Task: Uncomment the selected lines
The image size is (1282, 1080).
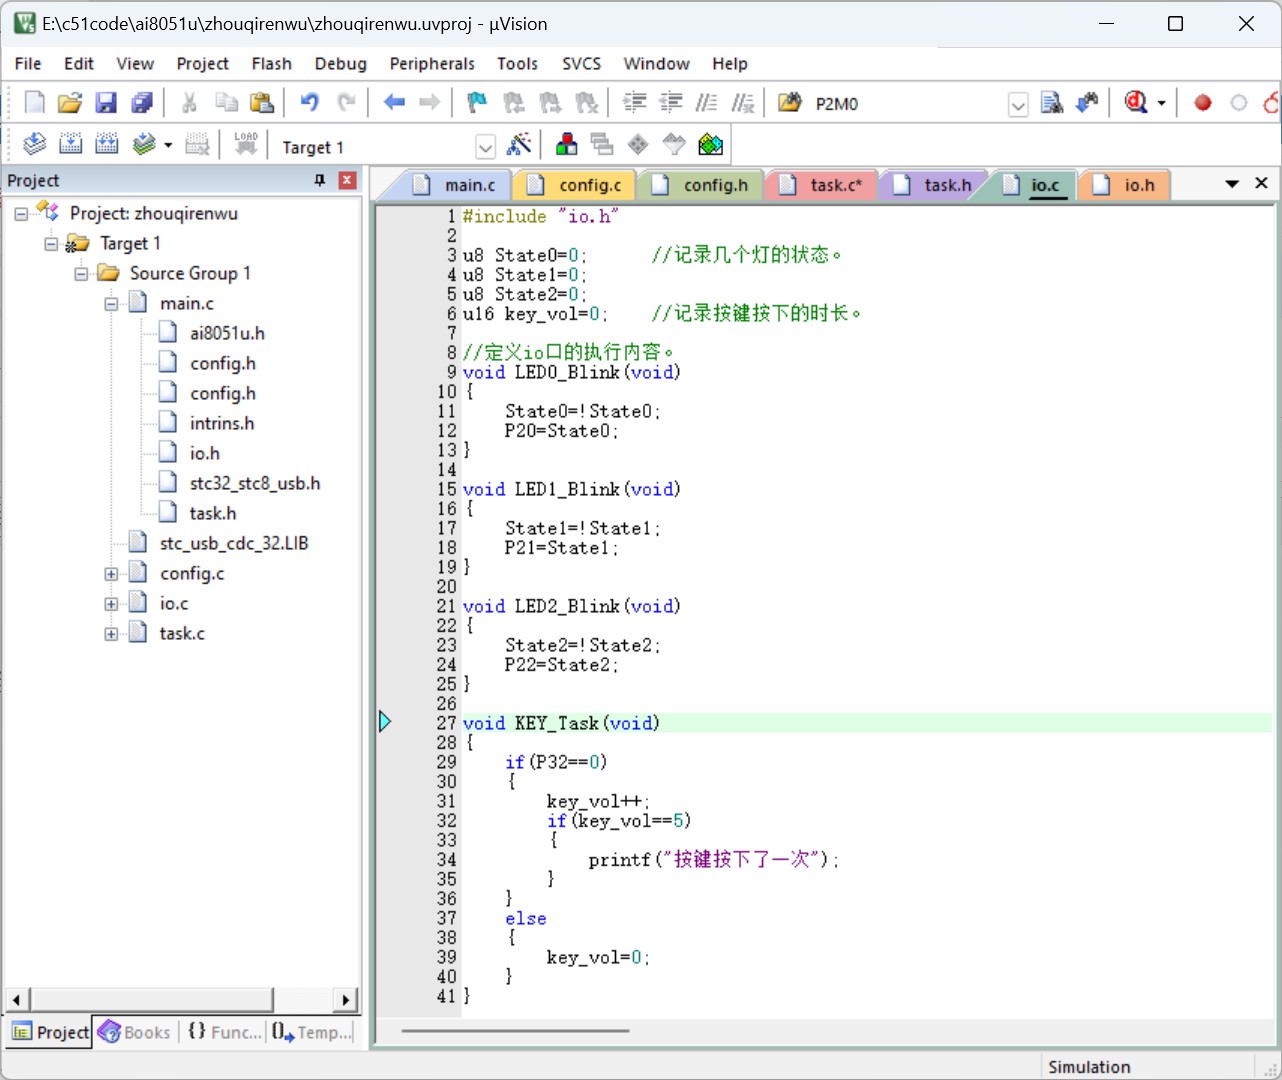Action: 742,103
